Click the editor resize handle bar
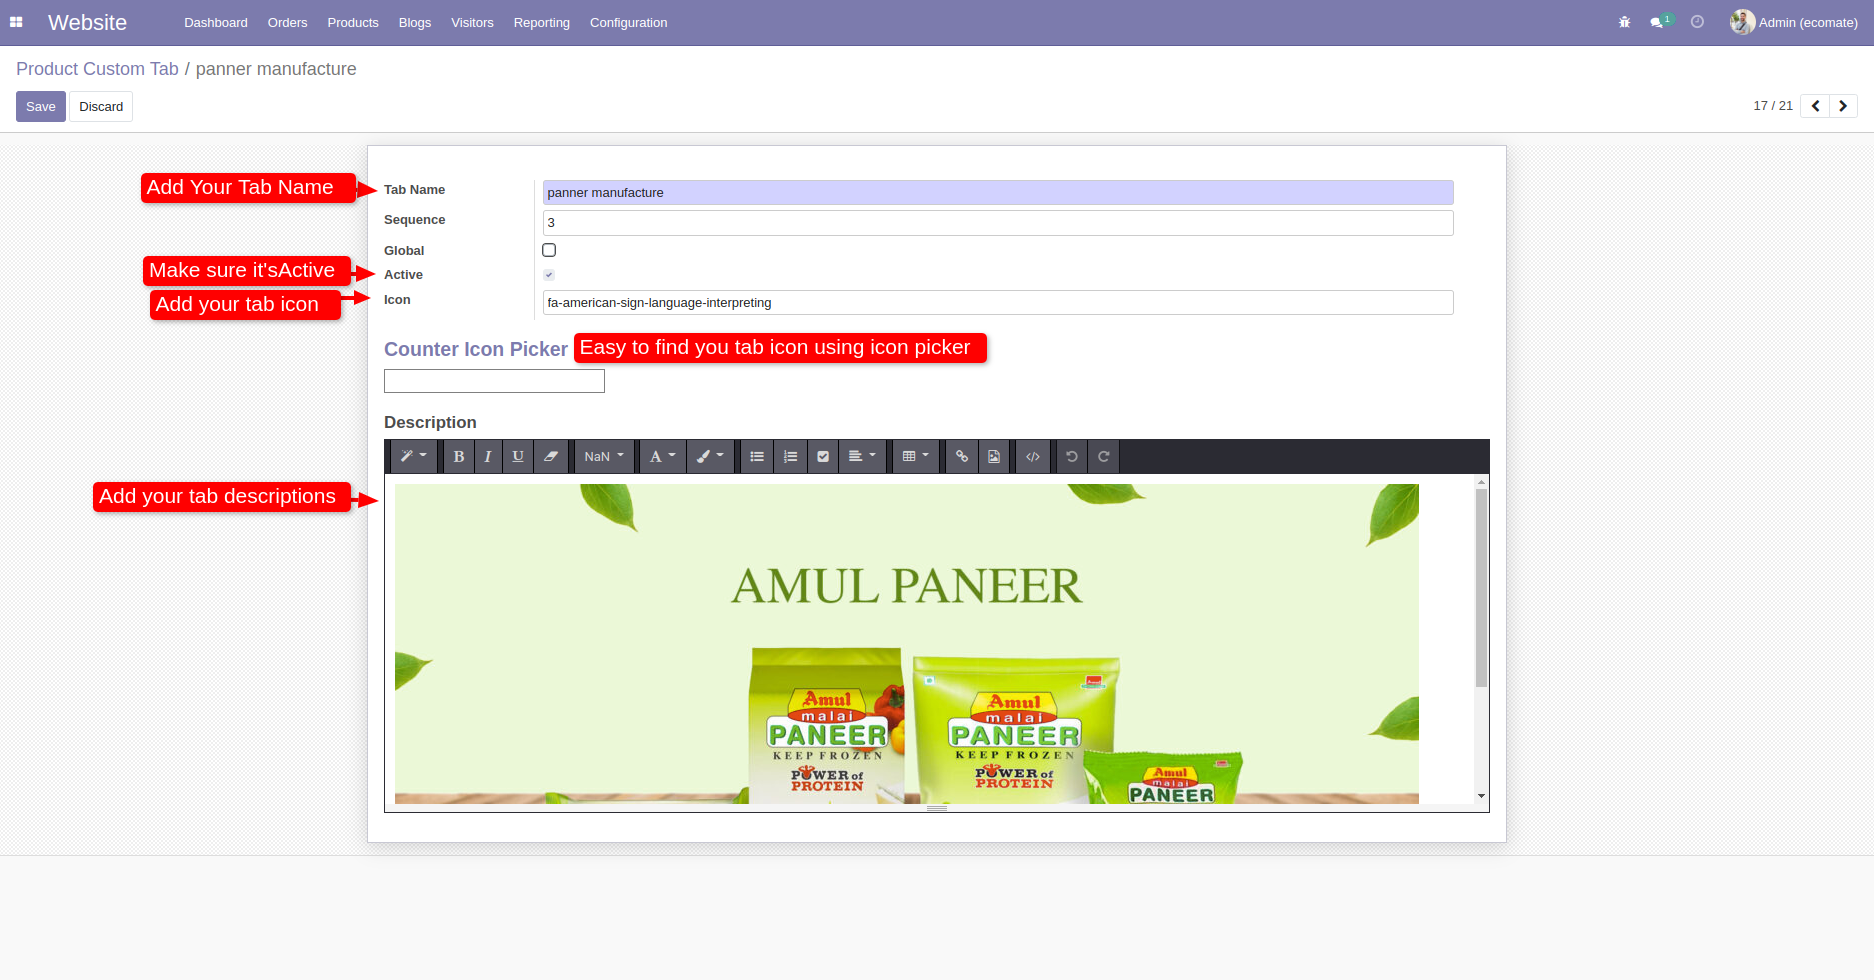This screenshot has width=1874, height=980. (x=937, y=808)
